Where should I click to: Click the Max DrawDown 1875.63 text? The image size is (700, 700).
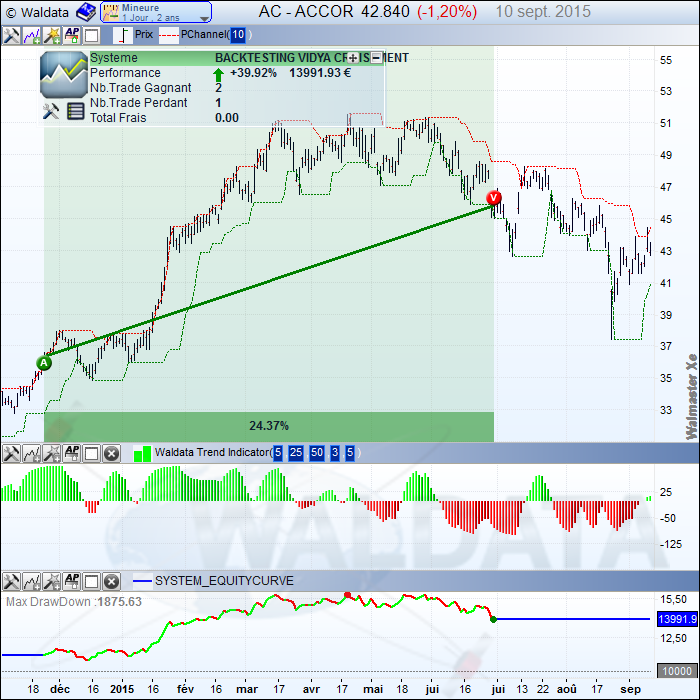pos(74,602)
